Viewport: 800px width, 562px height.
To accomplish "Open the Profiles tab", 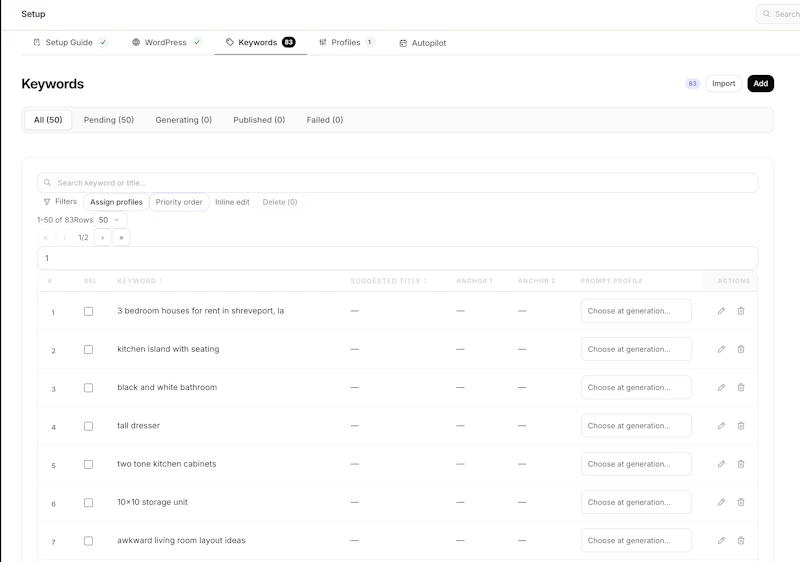I will 346,42.
